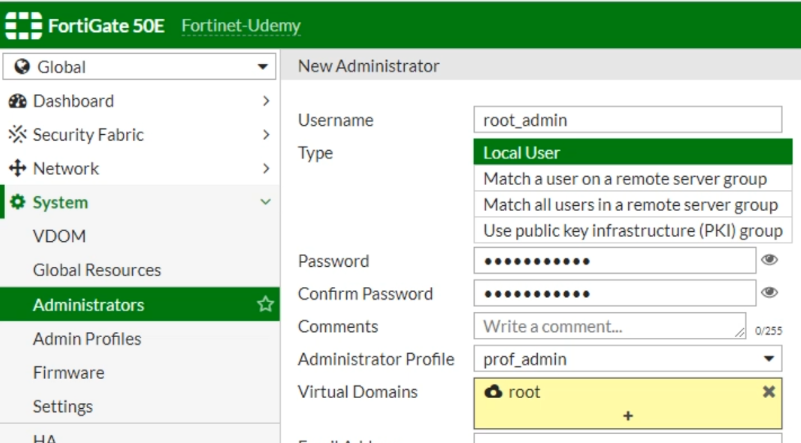Open the Security Fabric menu
The height and width of the screenshot is (443, 801).
139,134
